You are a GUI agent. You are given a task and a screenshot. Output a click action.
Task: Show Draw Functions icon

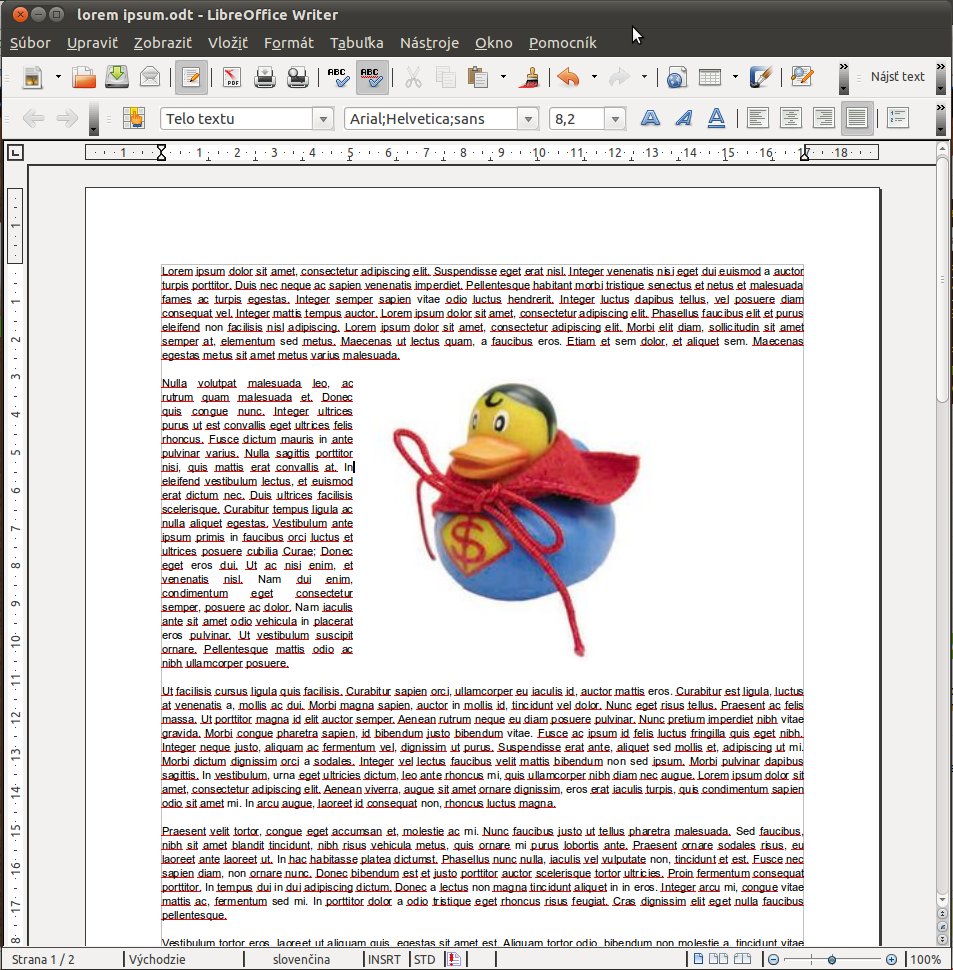pos(760,77)
